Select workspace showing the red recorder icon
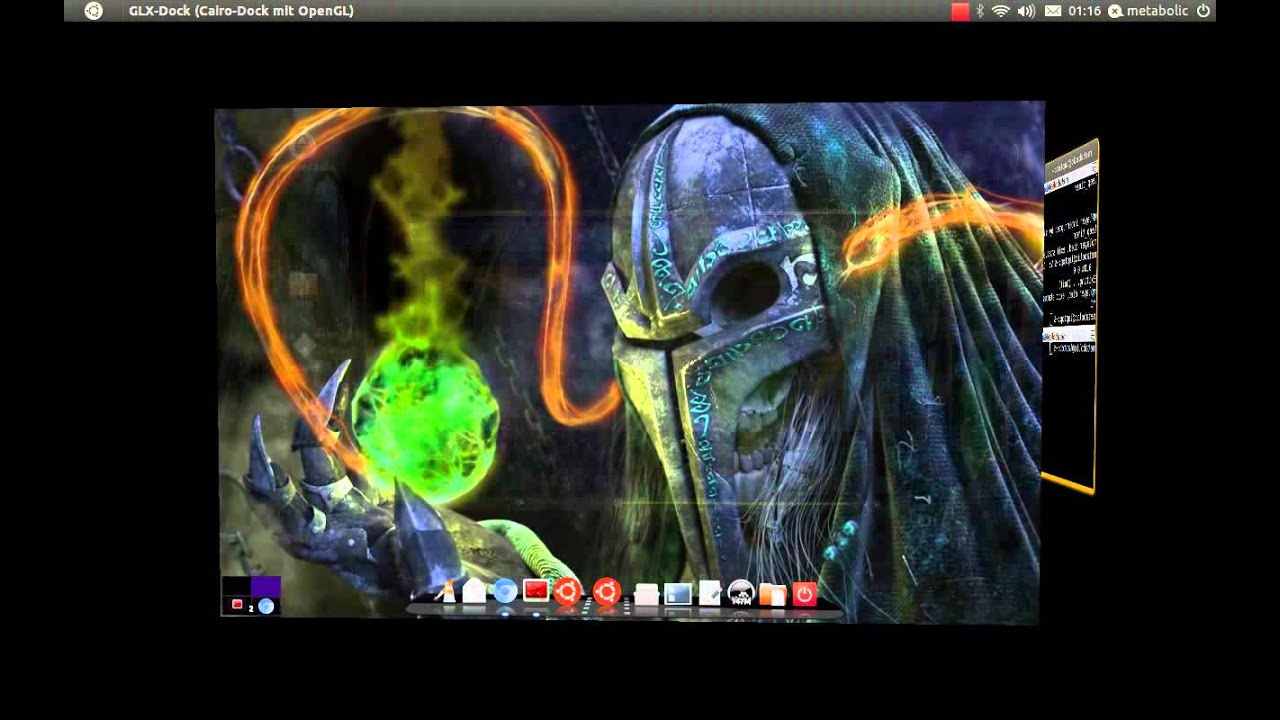Screen dimensions: 1280x720 point(237,605)
